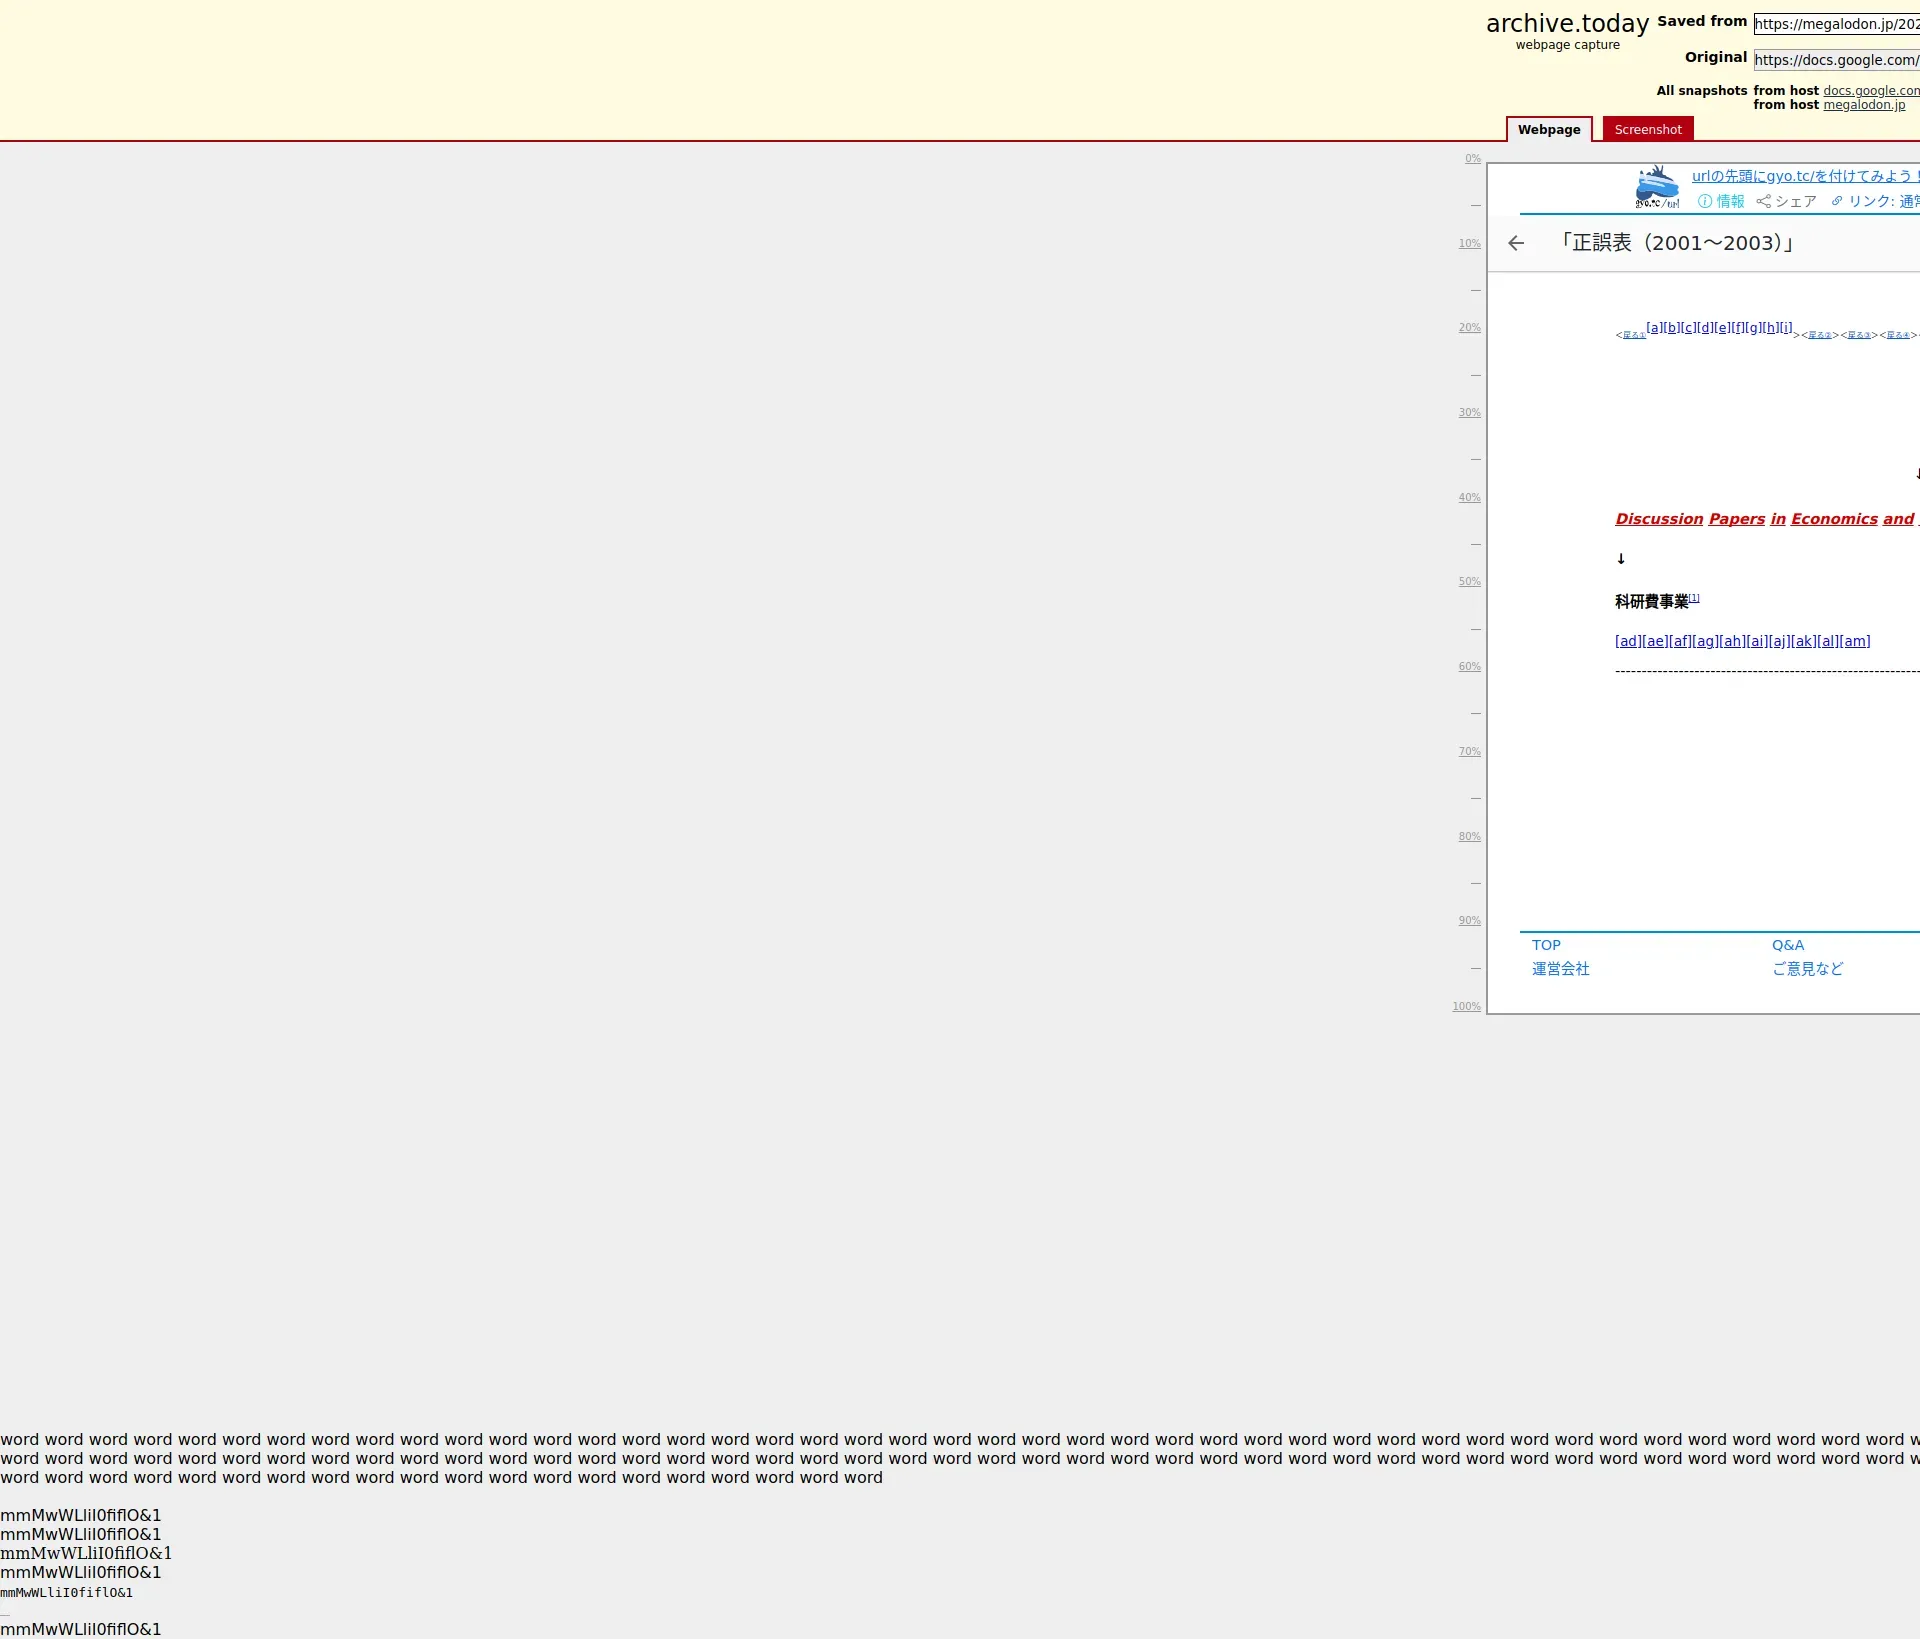Open the ご意見など footer link
The height and width of the screenshot is (1639, 1920).
[1807, 968]
